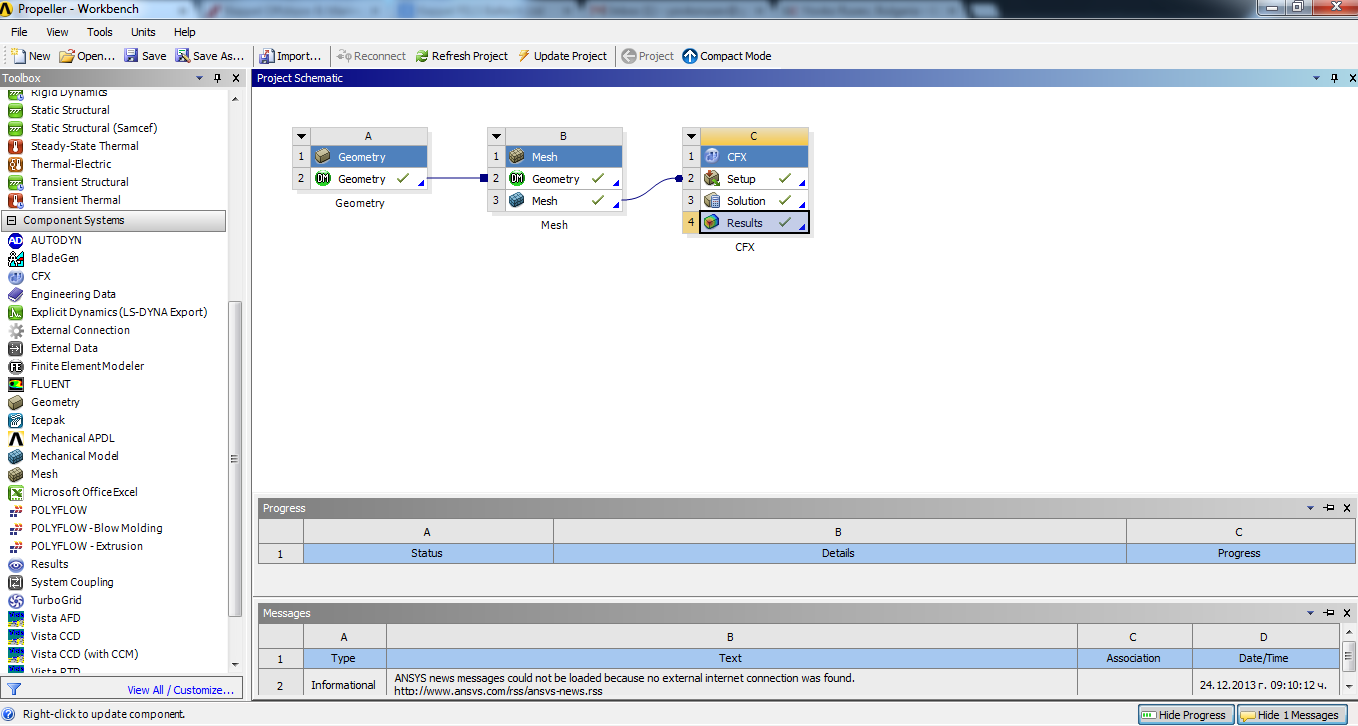Image resolution: width=1358 pixels, height=726 pixels.
Task: Select Mesh cell B3 in Mesh system
Action: tap(564, 201)
